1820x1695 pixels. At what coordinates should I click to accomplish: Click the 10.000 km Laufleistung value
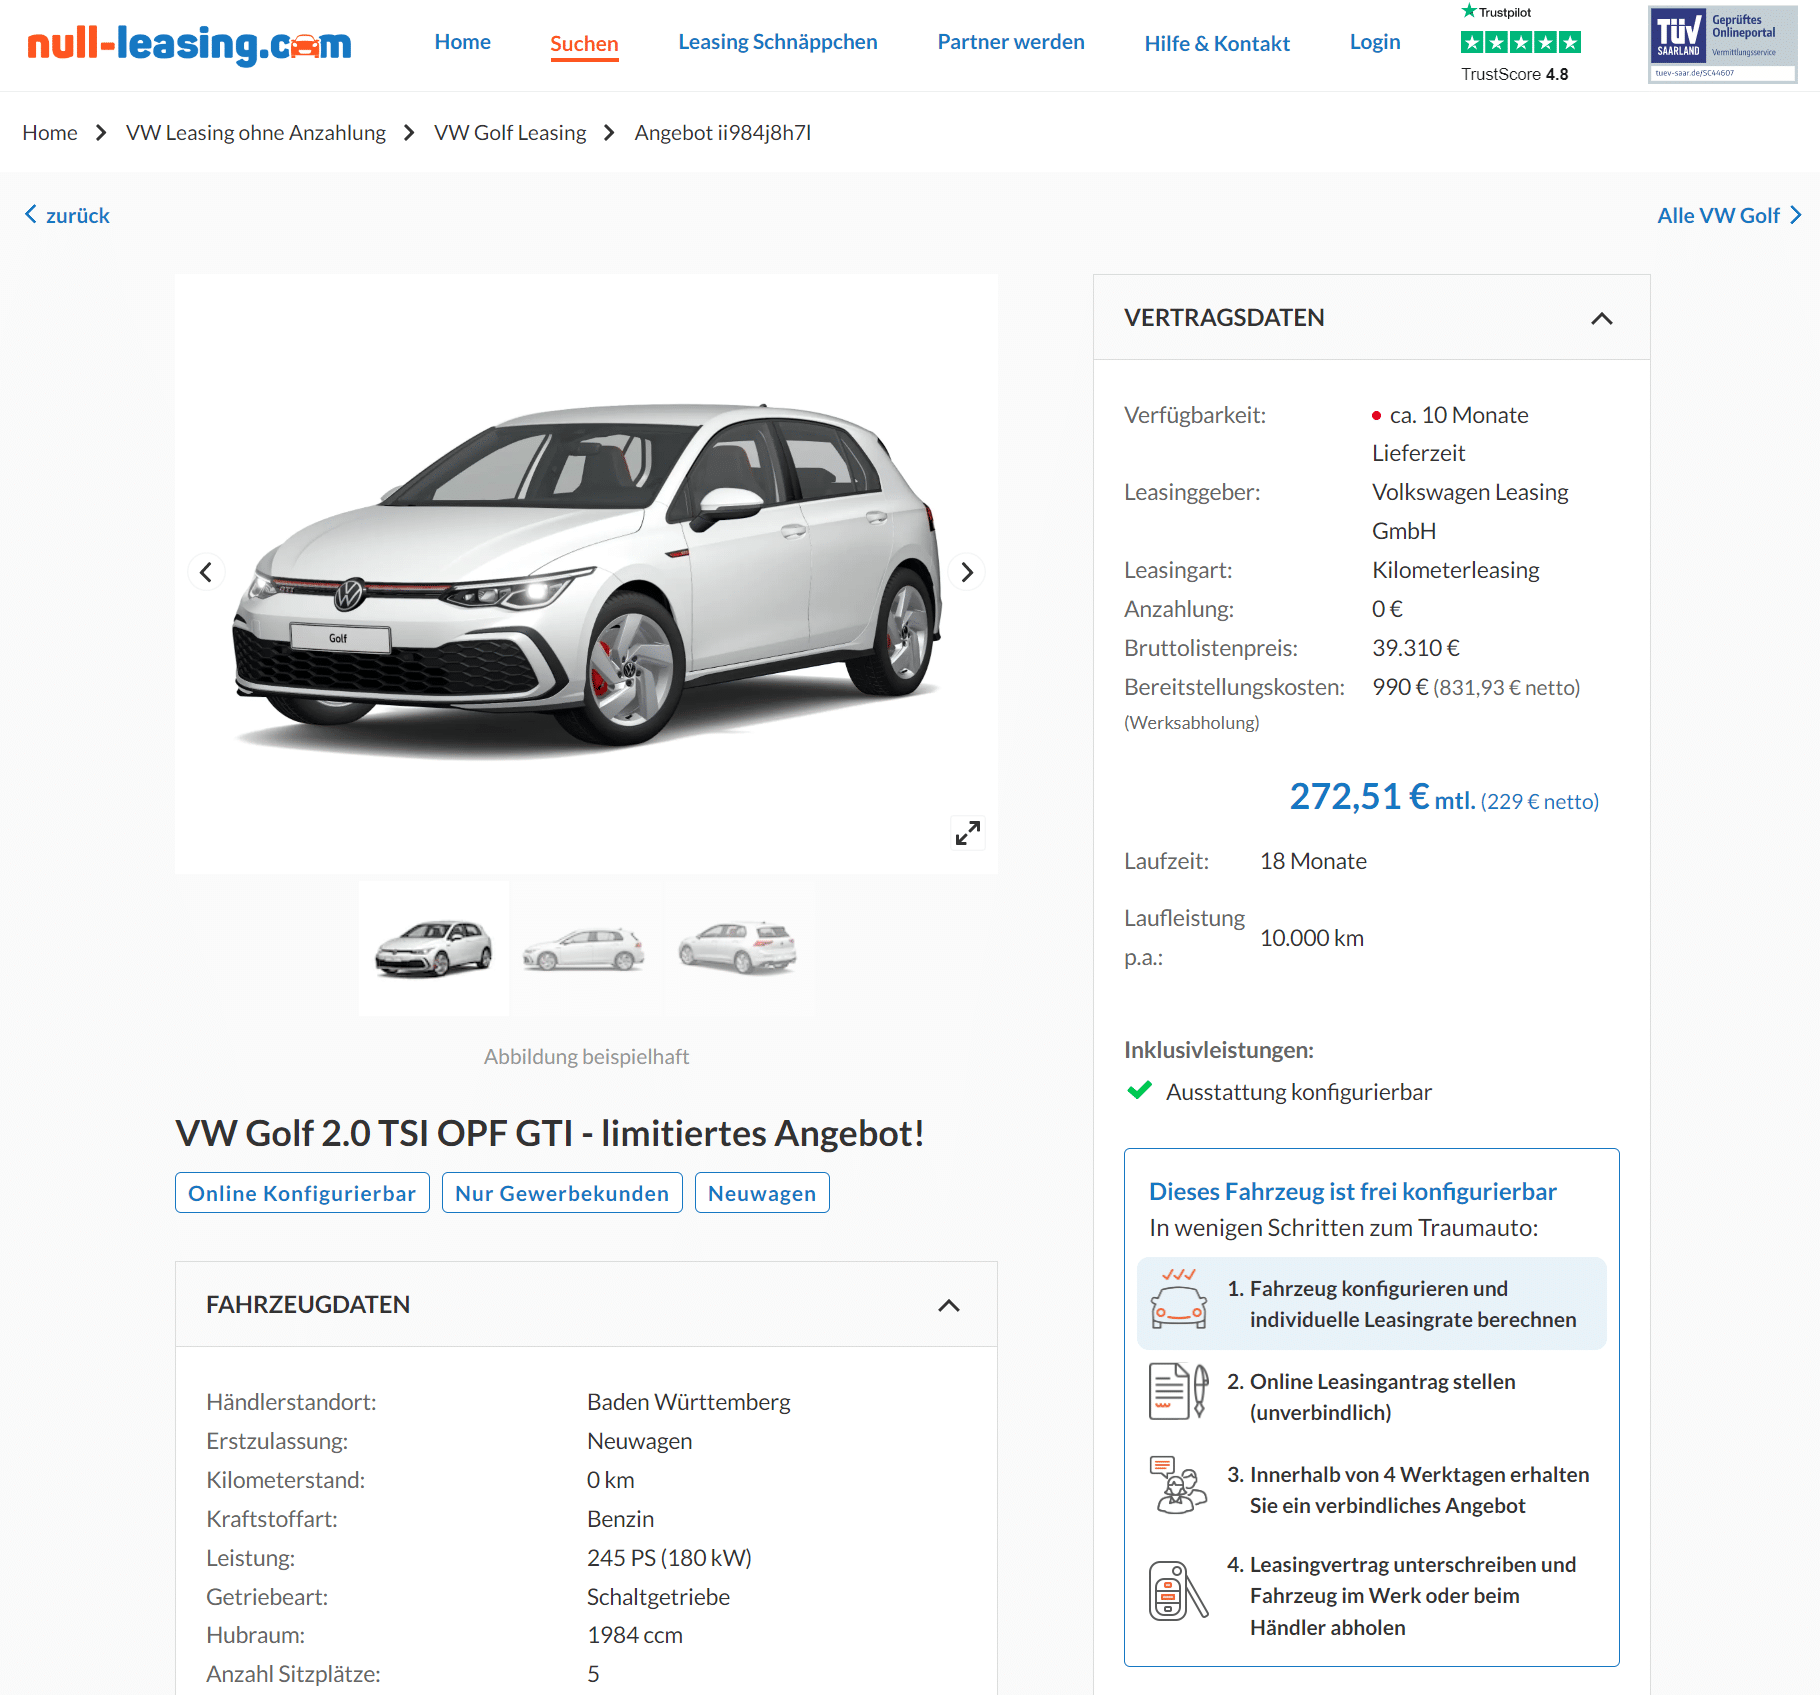(1311, 938)
